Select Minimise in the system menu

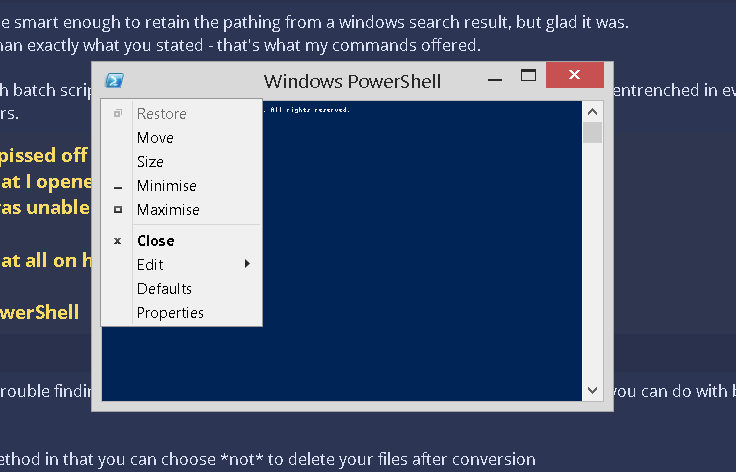pos(182,186)
